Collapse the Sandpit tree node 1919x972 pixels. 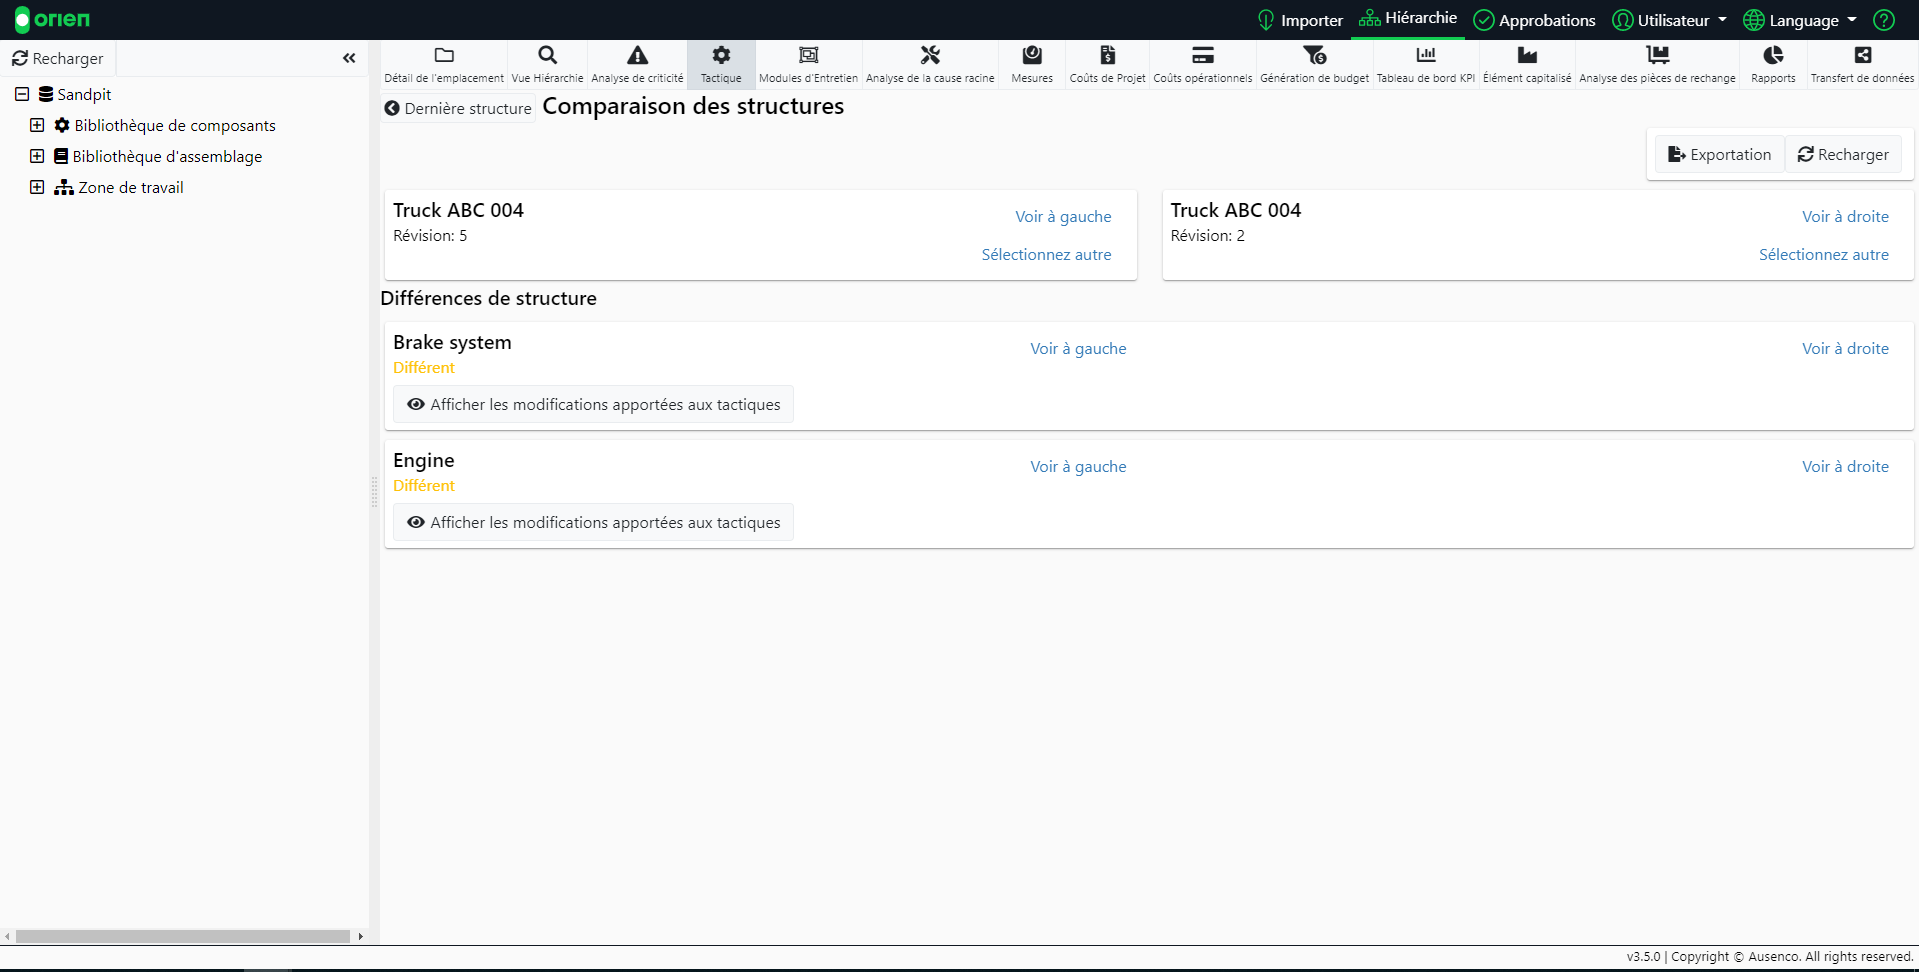[x=22, y=94]
